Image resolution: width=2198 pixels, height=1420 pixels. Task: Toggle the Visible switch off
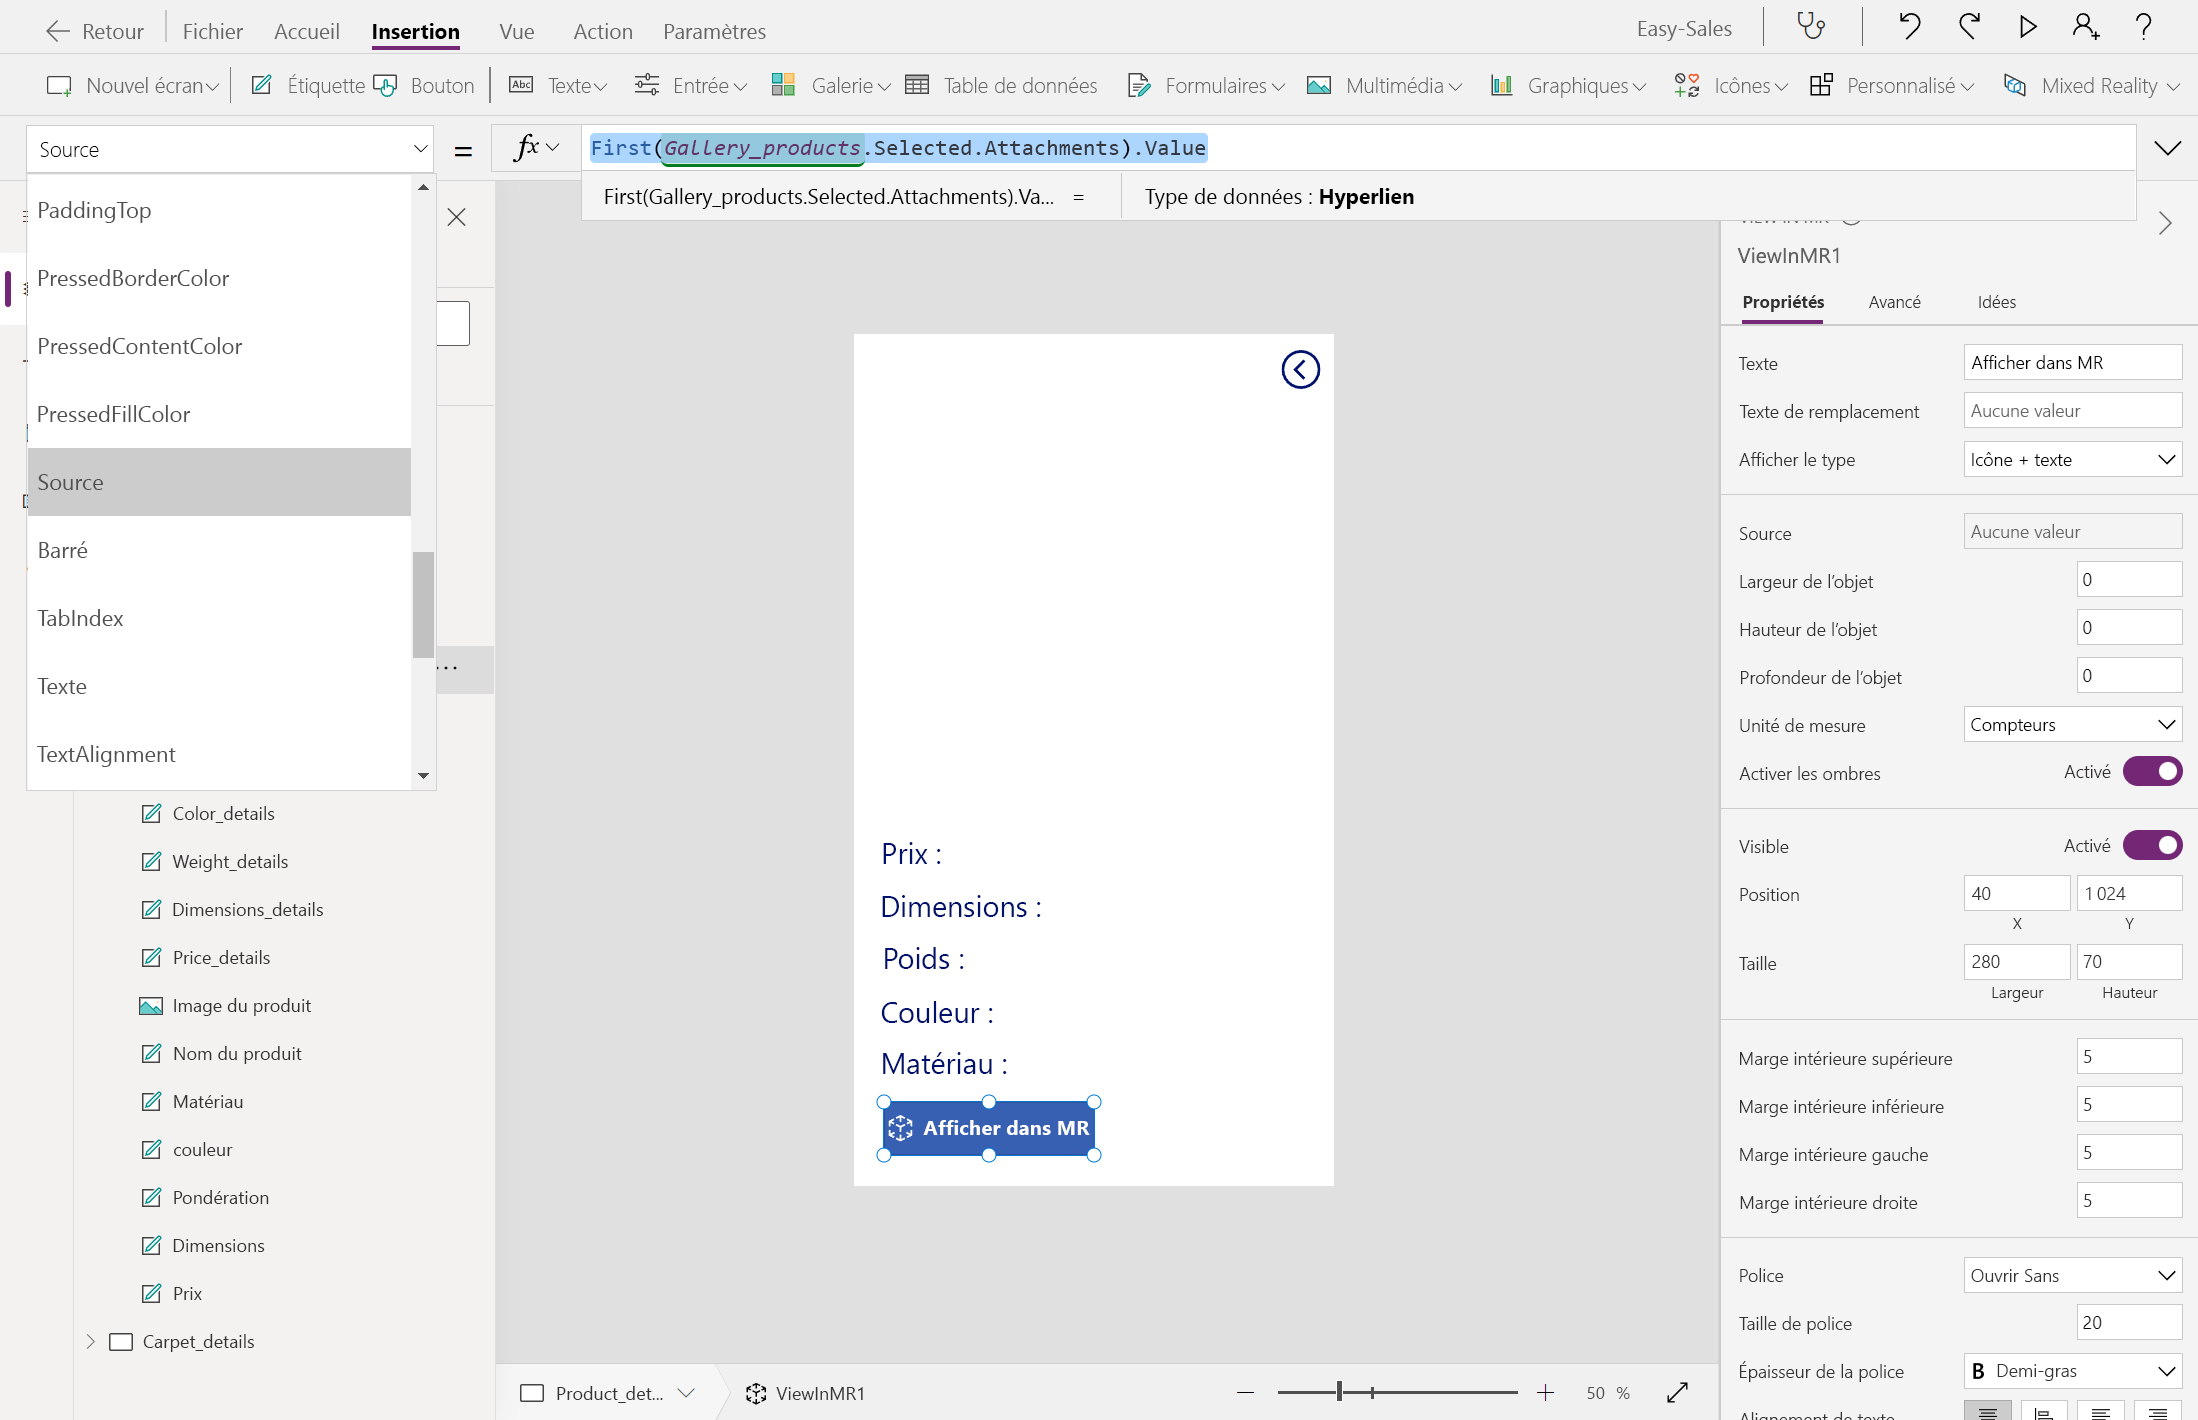2152,846
